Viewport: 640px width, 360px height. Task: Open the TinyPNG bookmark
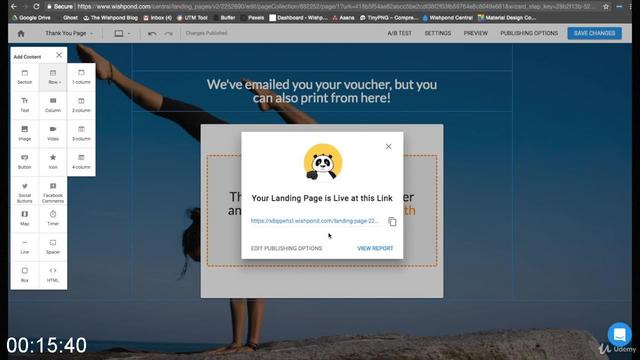389,18
